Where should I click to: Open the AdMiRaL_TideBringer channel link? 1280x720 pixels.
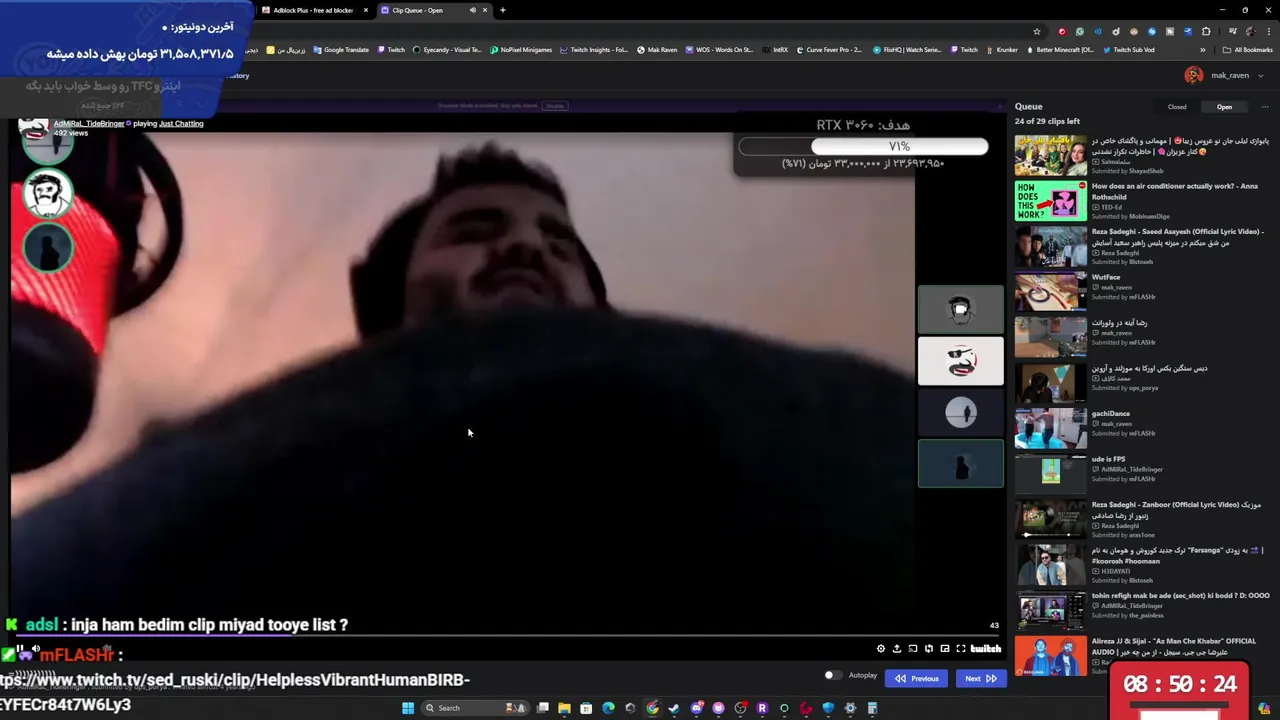(89, 124)
